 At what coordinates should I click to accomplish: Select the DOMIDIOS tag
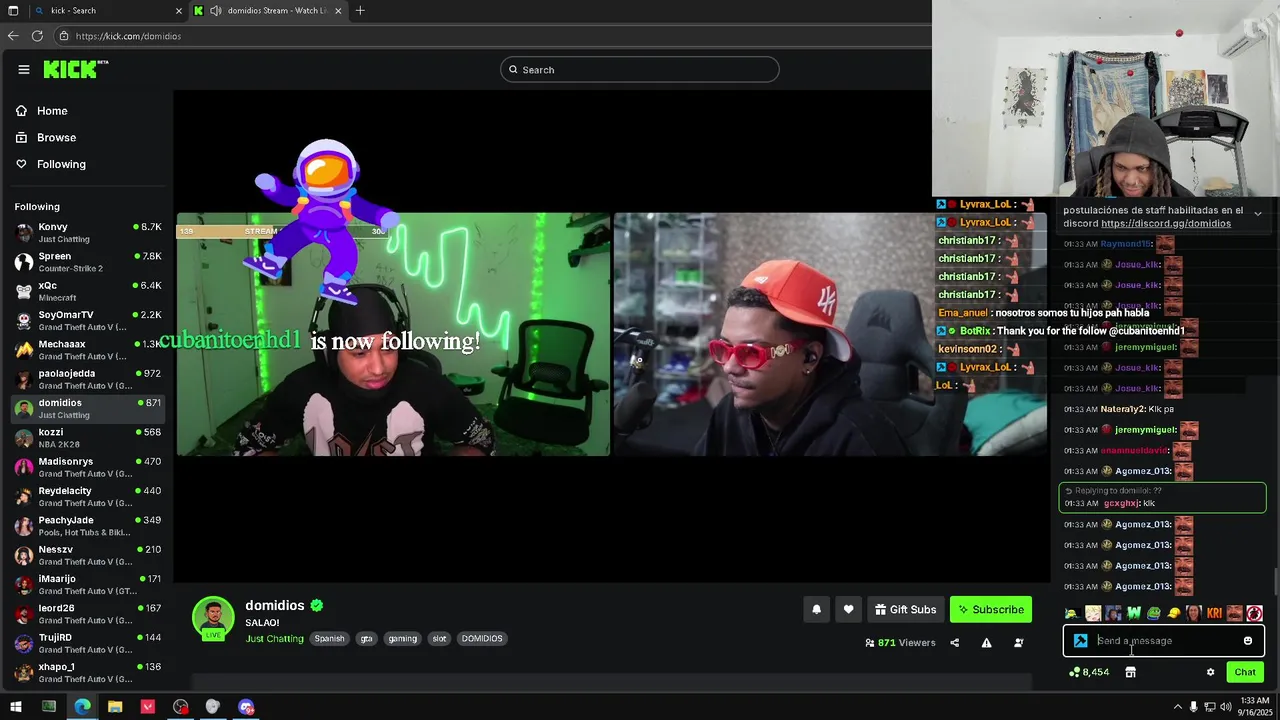click(x=482, y=638)
